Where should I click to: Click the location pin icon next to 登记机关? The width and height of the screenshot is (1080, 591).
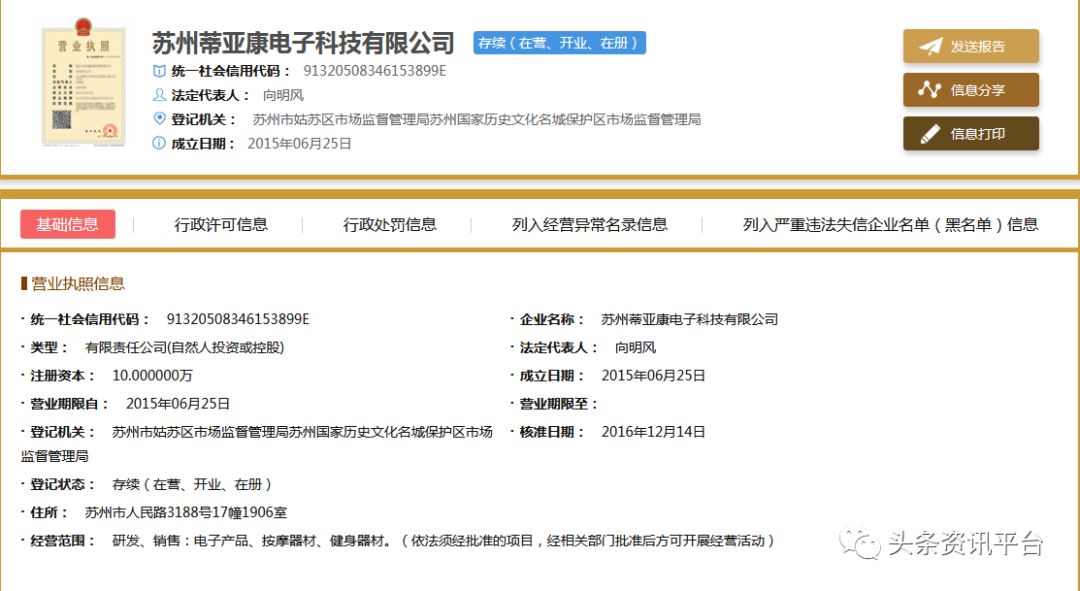159,119
